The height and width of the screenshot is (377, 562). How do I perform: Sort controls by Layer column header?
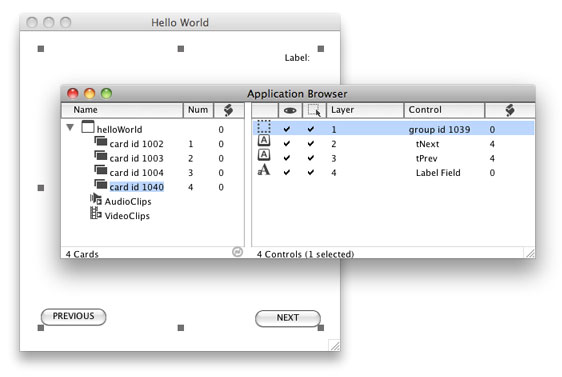(365, 110)
